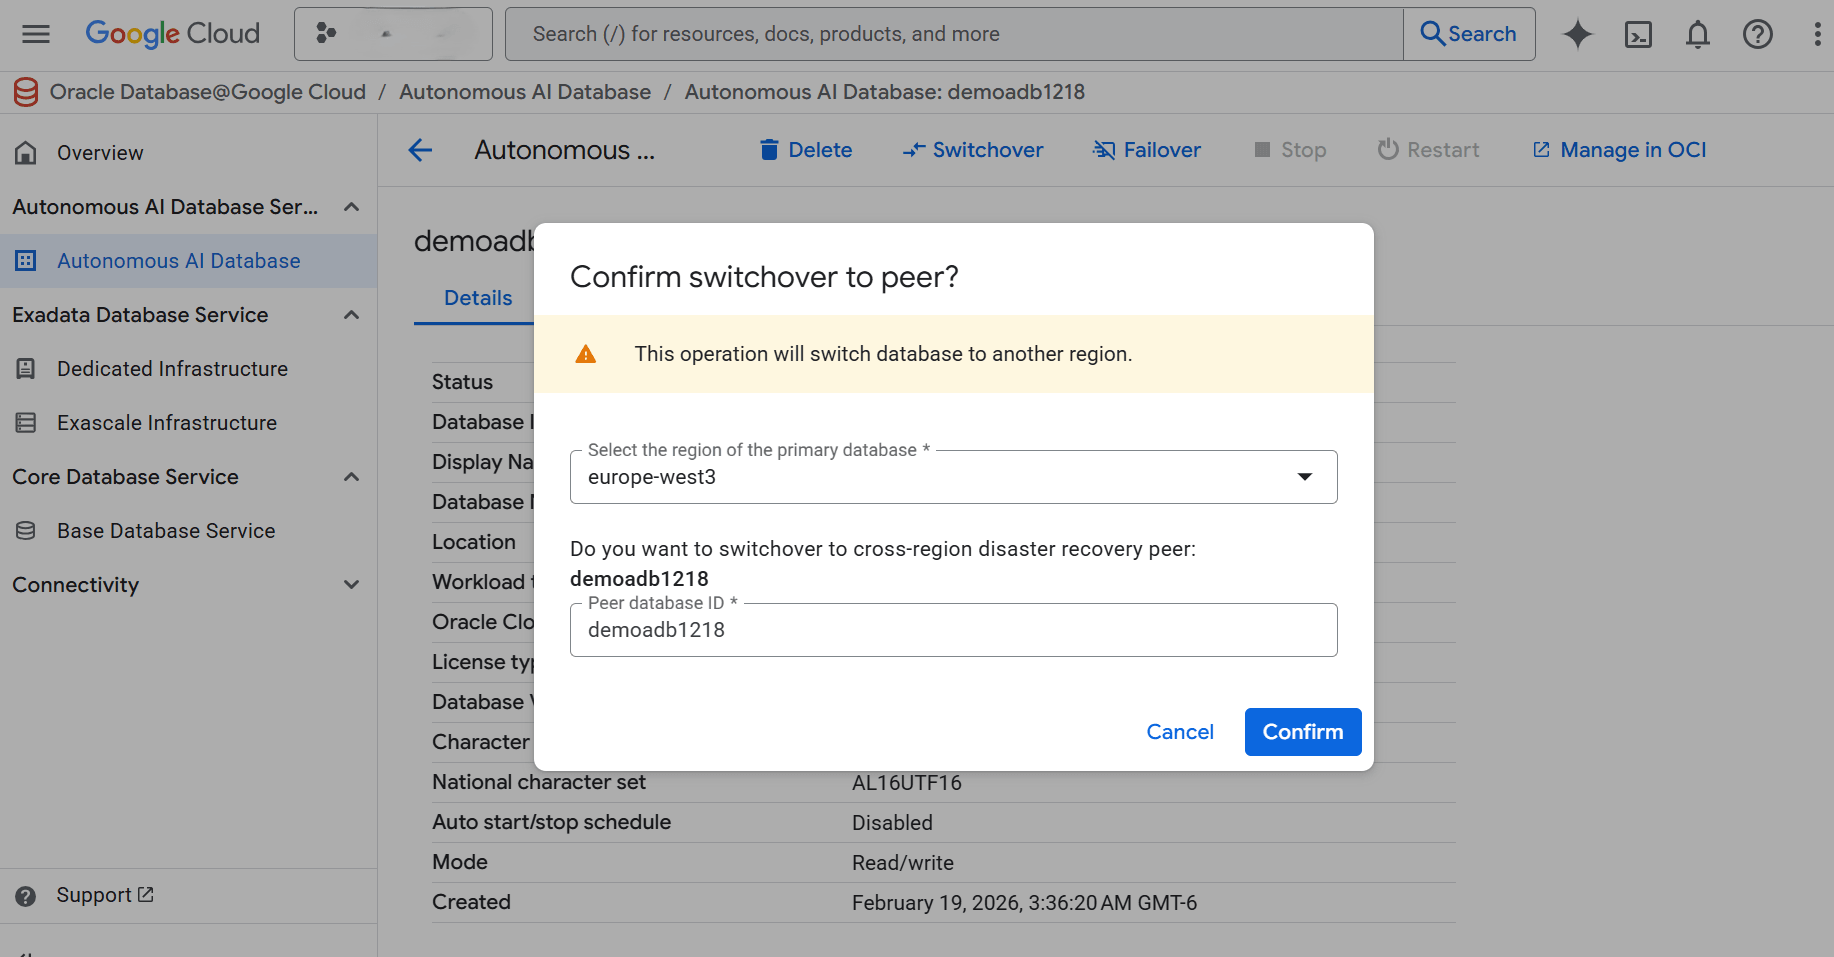Screen dimensions: 1834x957
Task: View notifications bell
Action: (x=1698, y=34)
